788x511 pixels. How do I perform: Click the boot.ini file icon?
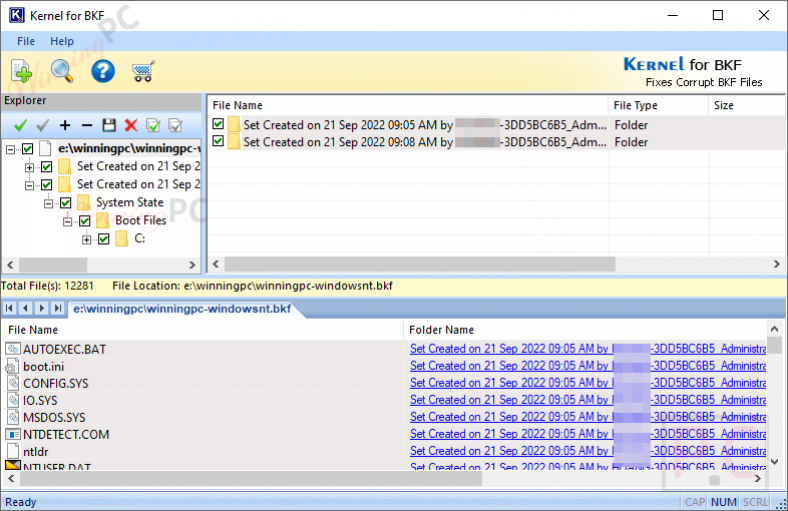click(x=12, y=366)
